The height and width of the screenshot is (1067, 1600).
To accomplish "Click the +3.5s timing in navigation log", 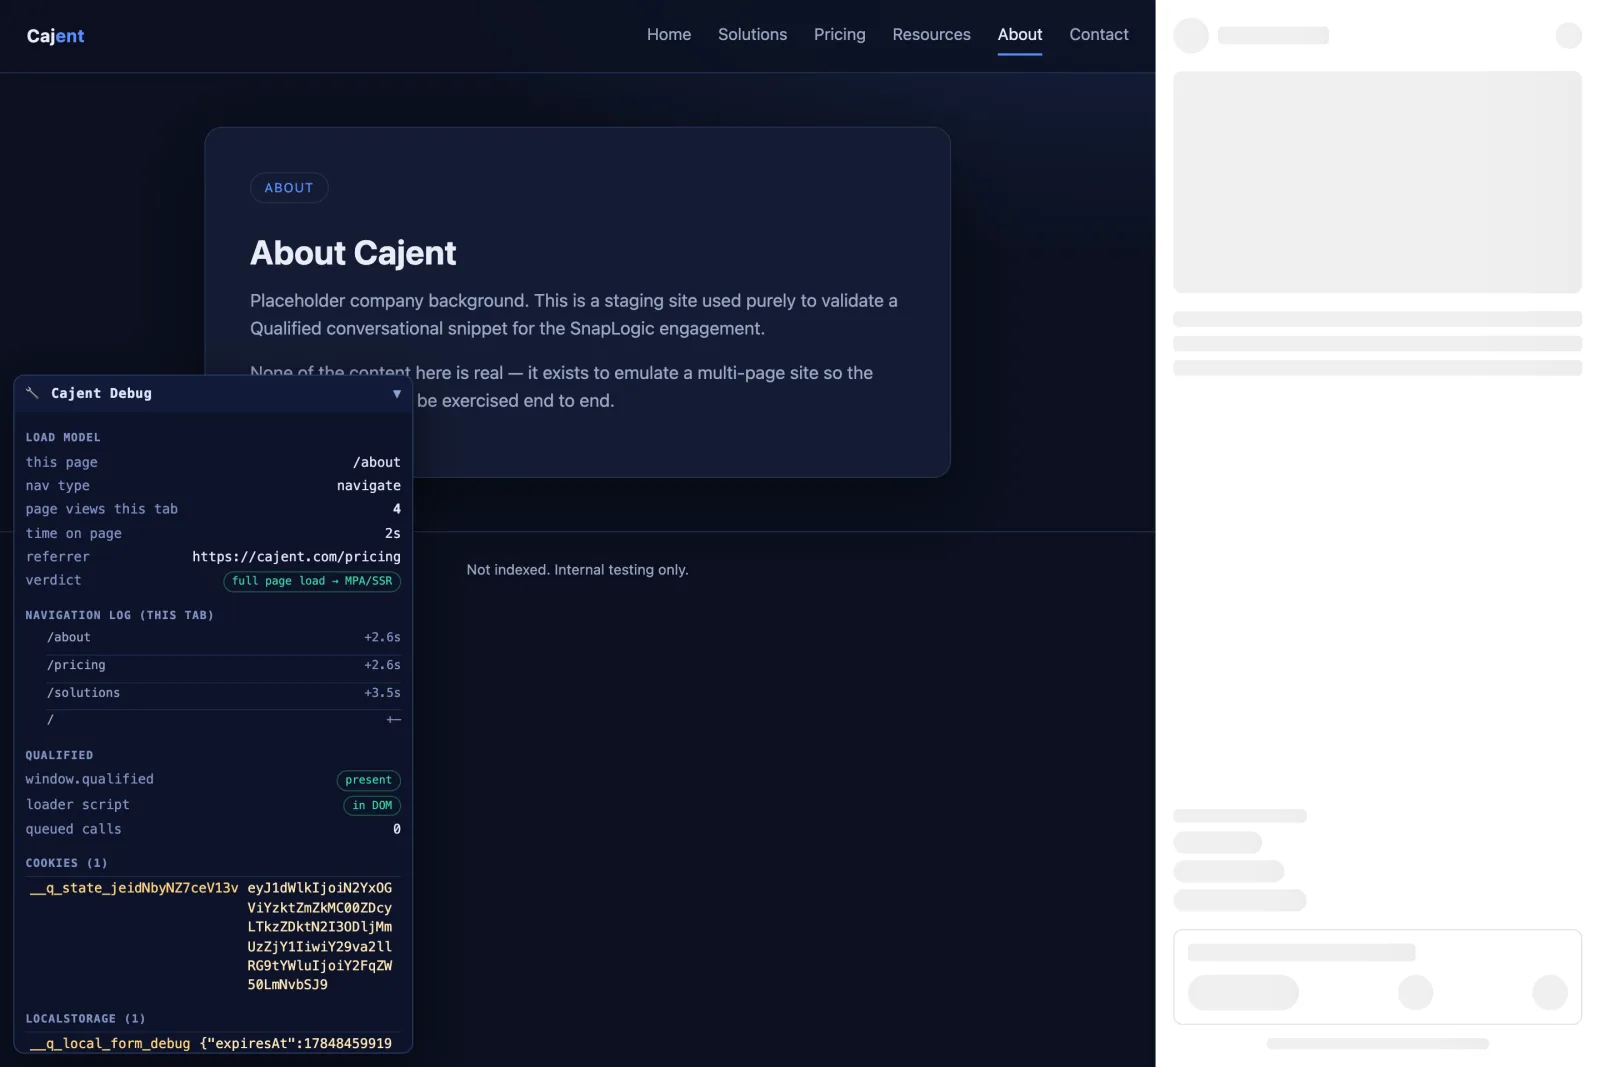I will (382, 693).
